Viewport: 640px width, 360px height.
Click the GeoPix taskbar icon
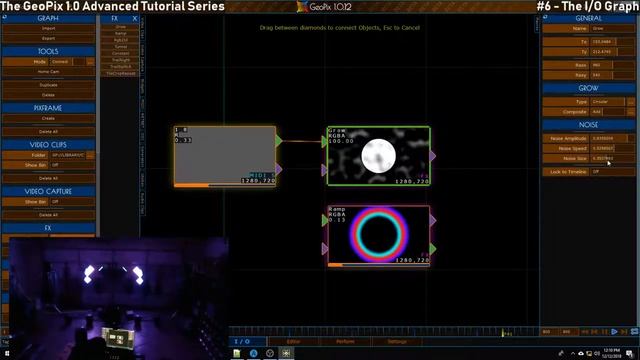(286, 353)
